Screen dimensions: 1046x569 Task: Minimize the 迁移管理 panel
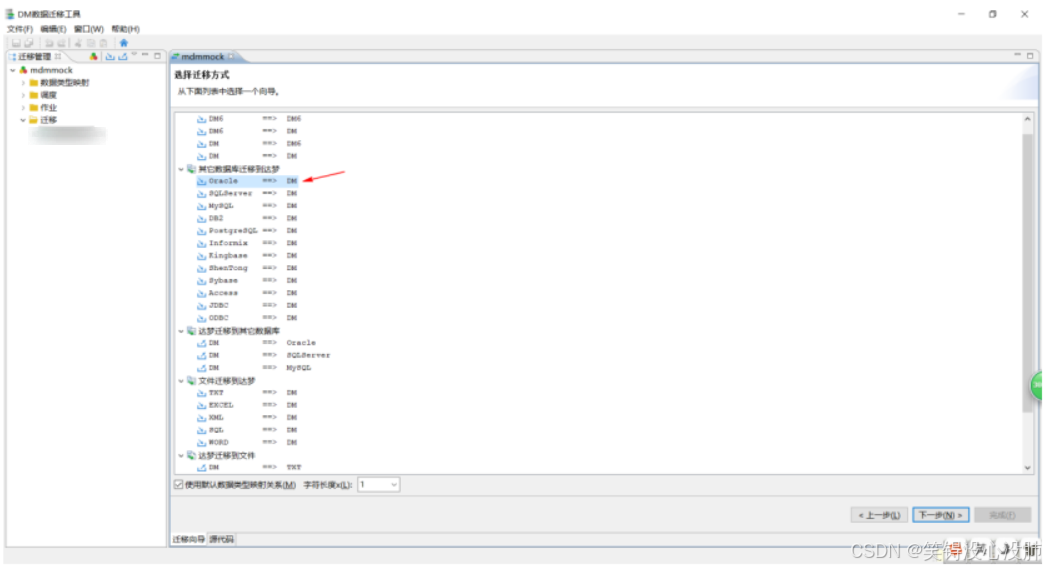pyautogui.click(x=145, y=56)
